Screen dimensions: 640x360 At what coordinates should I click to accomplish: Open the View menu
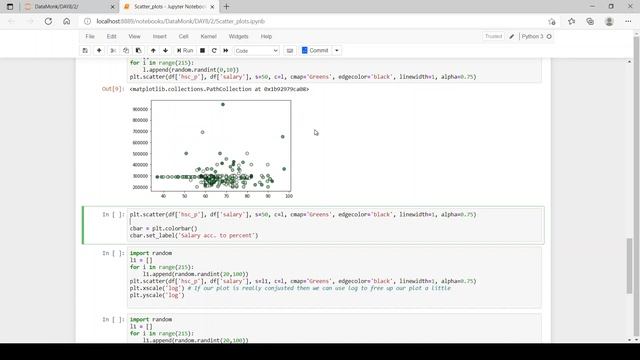(x=134, y=36)
